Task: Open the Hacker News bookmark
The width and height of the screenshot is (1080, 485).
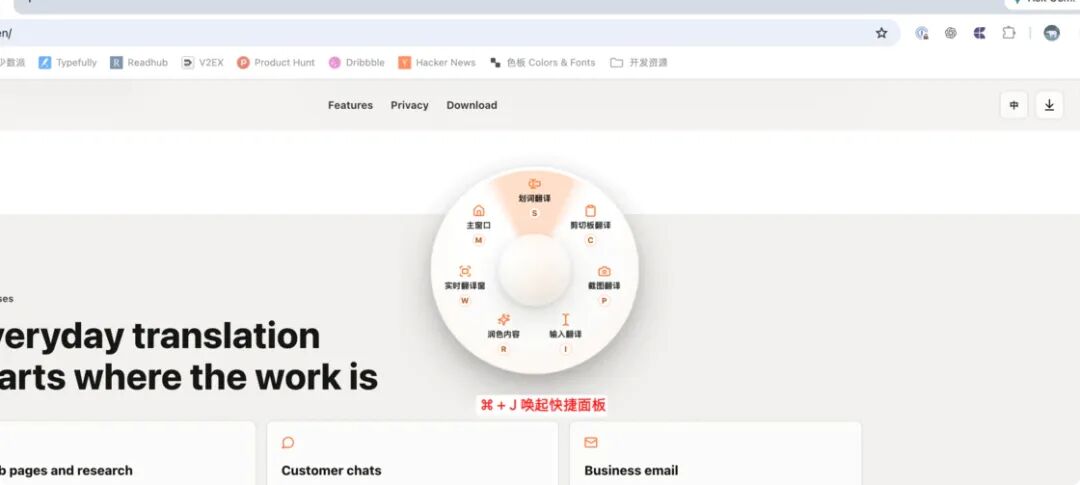Action: tap(437, 63)
